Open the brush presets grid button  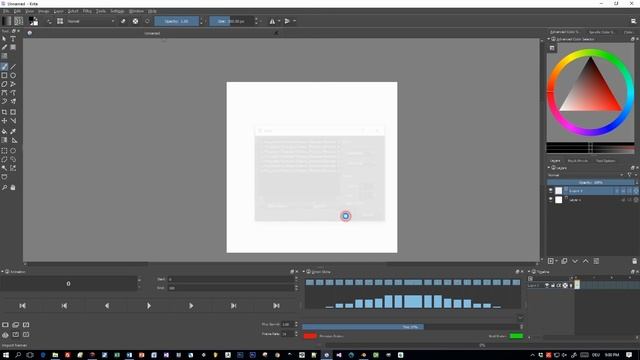[60, 21]
